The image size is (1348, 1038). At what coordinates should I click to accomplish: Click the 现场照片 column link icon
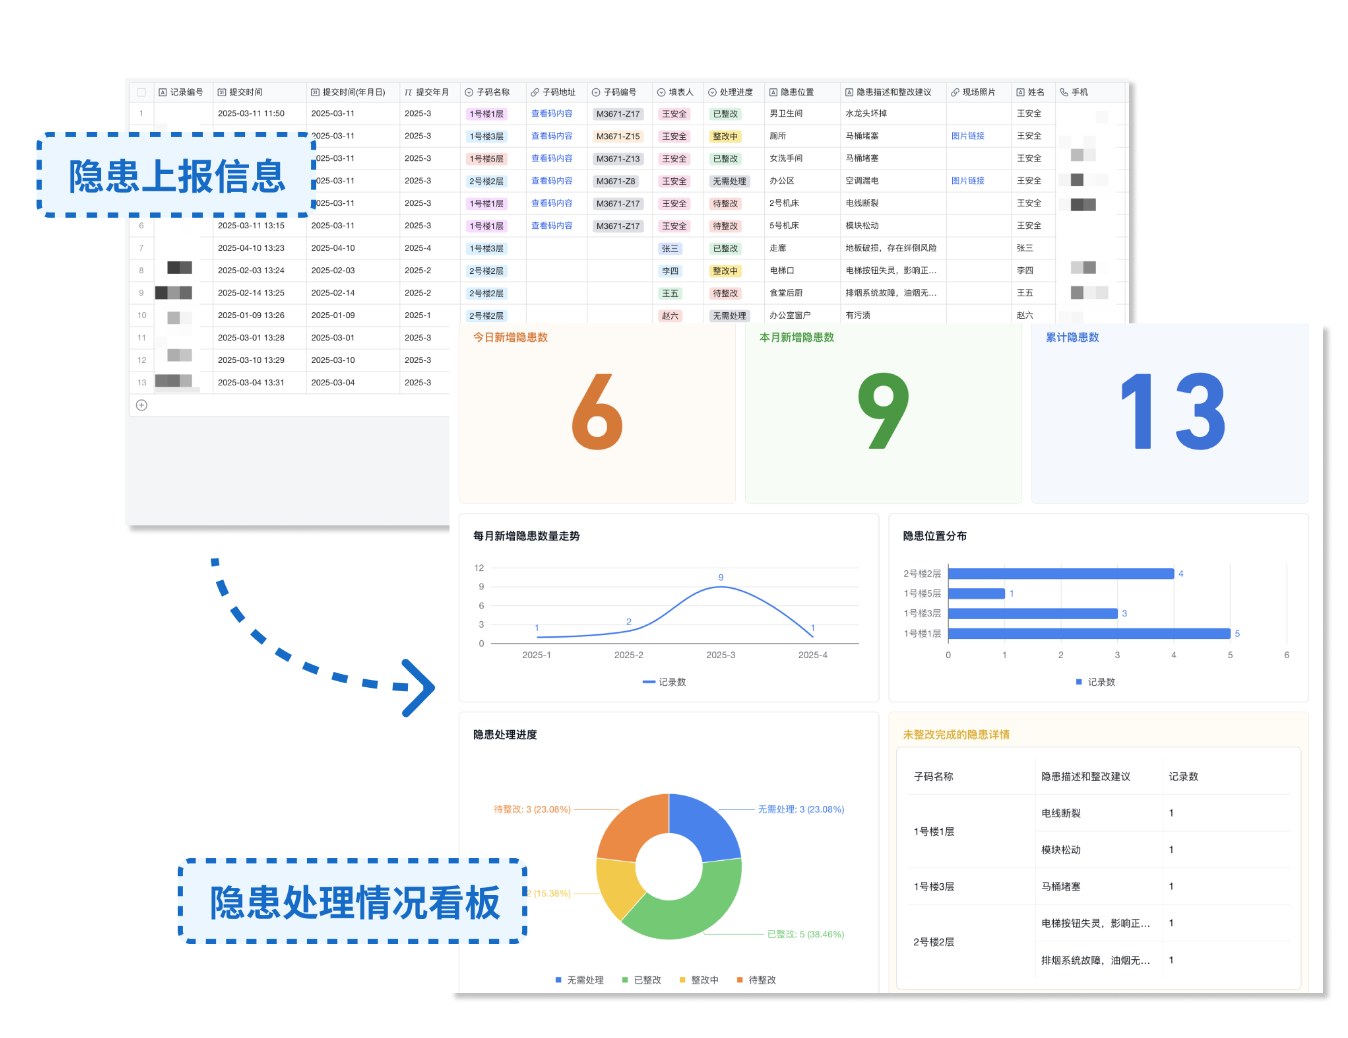coord(955,92)
